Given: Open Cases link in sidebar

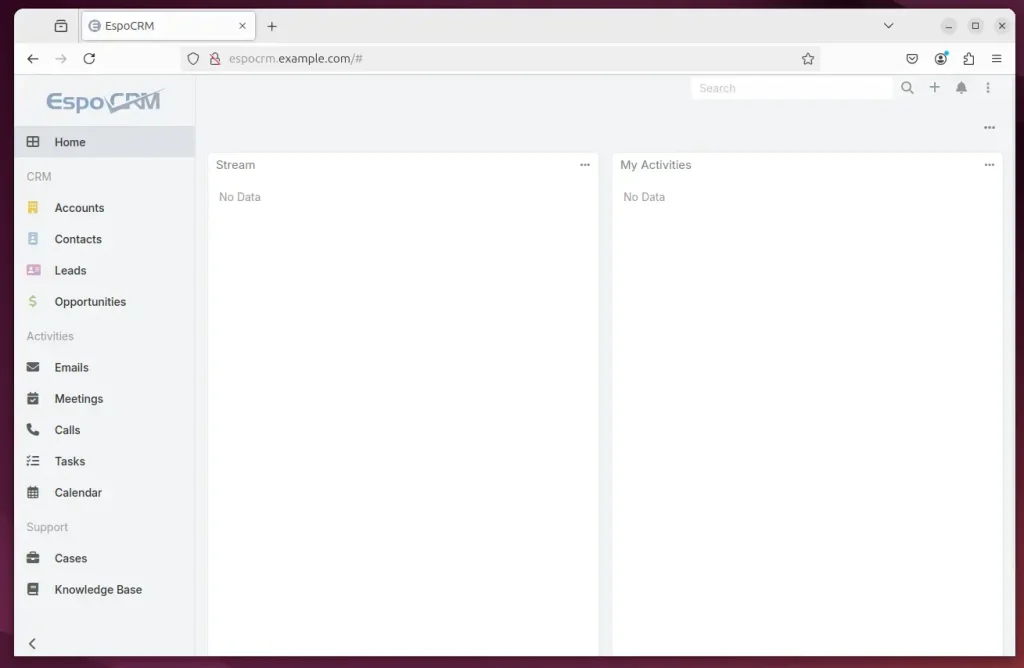Looking at the screenshot, I should [x=104, y=558].
